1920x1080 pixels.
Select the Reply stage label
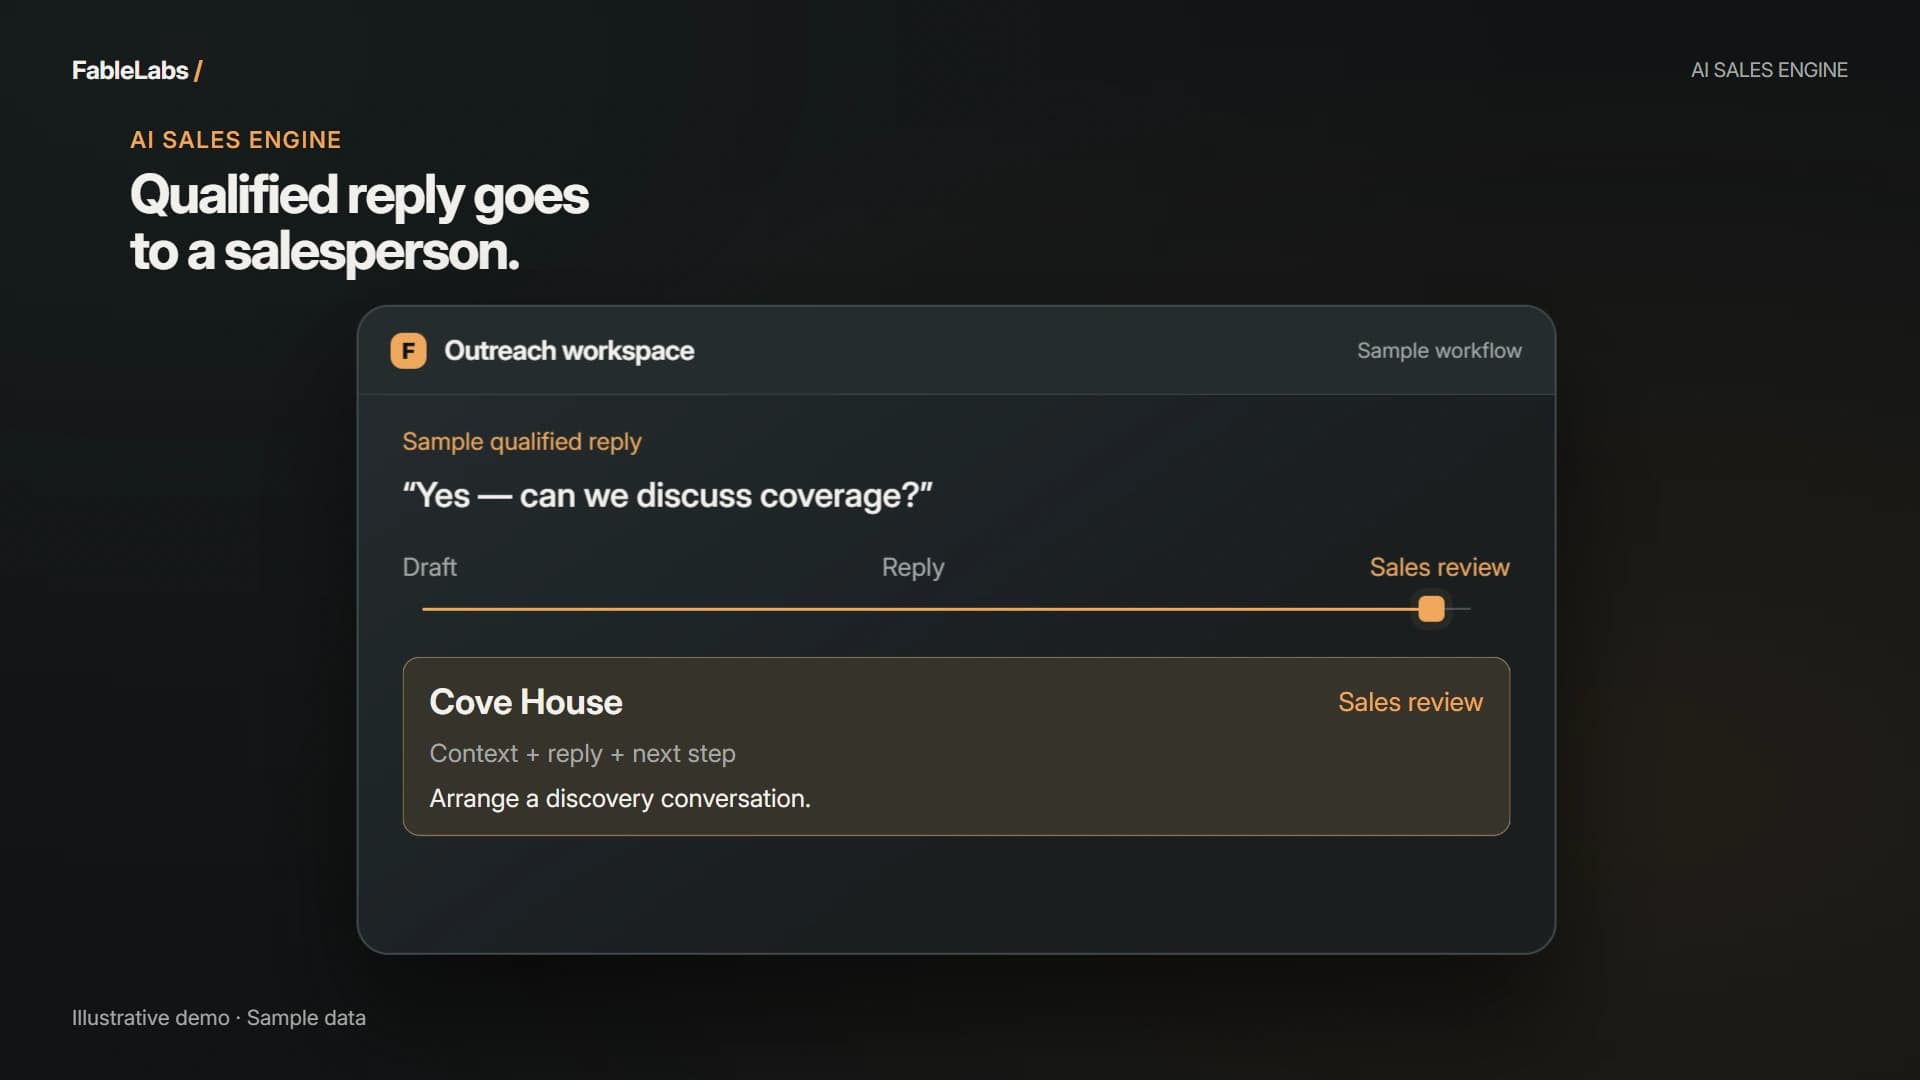912,567
